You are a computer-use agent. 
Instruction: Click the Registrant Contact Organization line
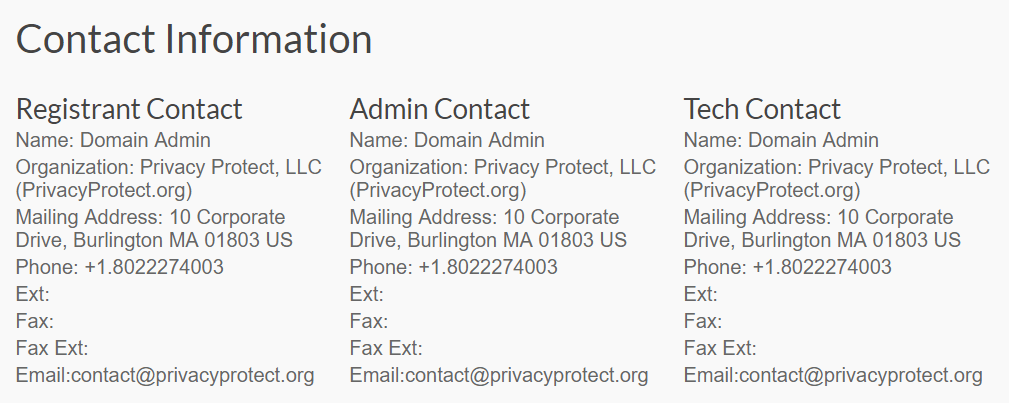coord(169,178)
